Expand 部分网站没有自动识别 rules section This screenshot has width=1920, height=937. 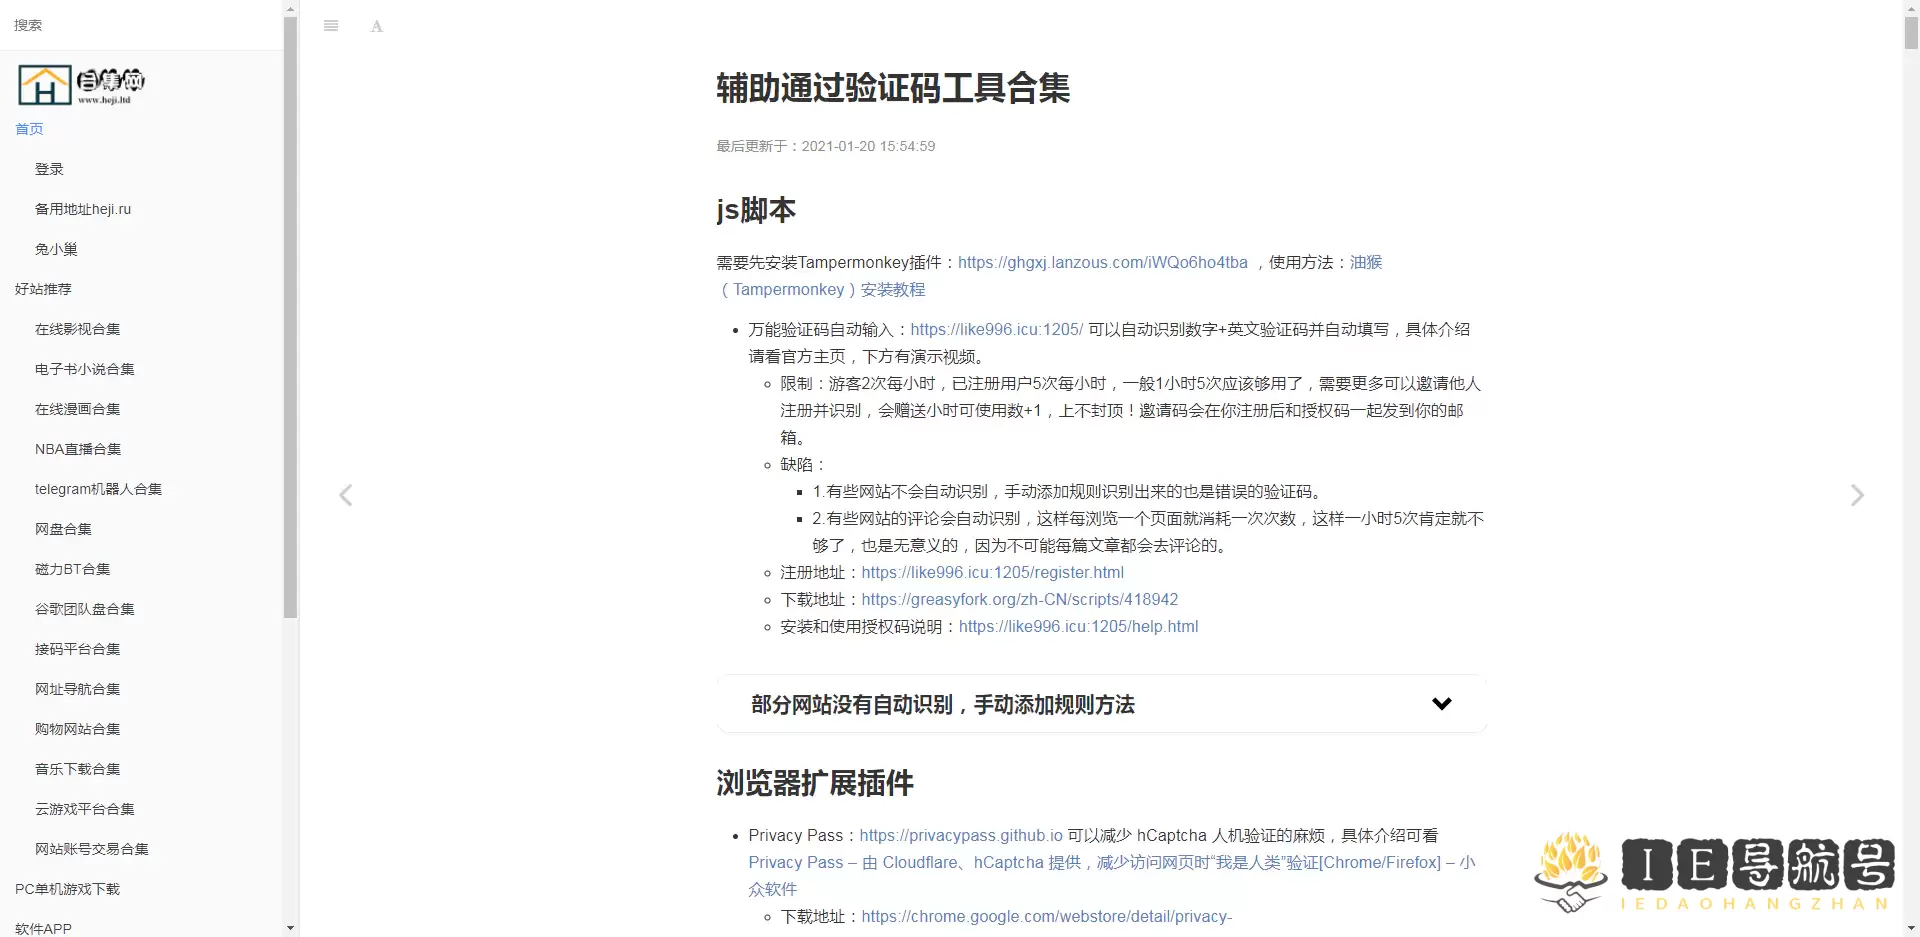(x=1442, y=703)
